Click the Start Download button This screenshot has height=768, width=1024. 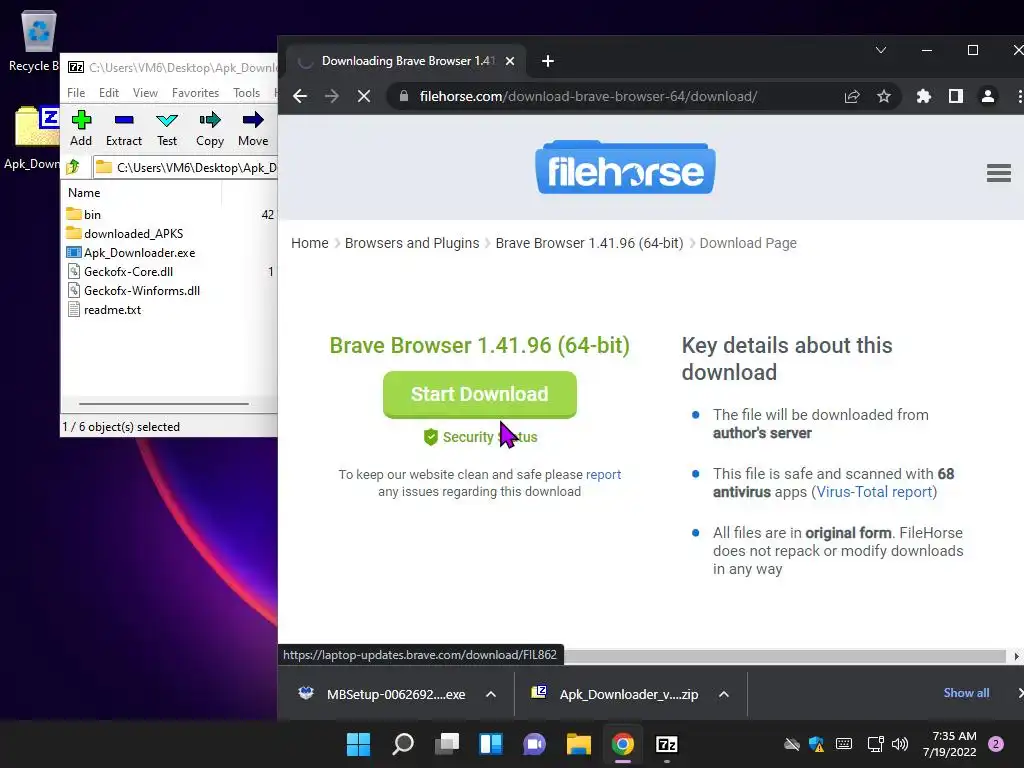pyautogui.click(x=479, y=394)
